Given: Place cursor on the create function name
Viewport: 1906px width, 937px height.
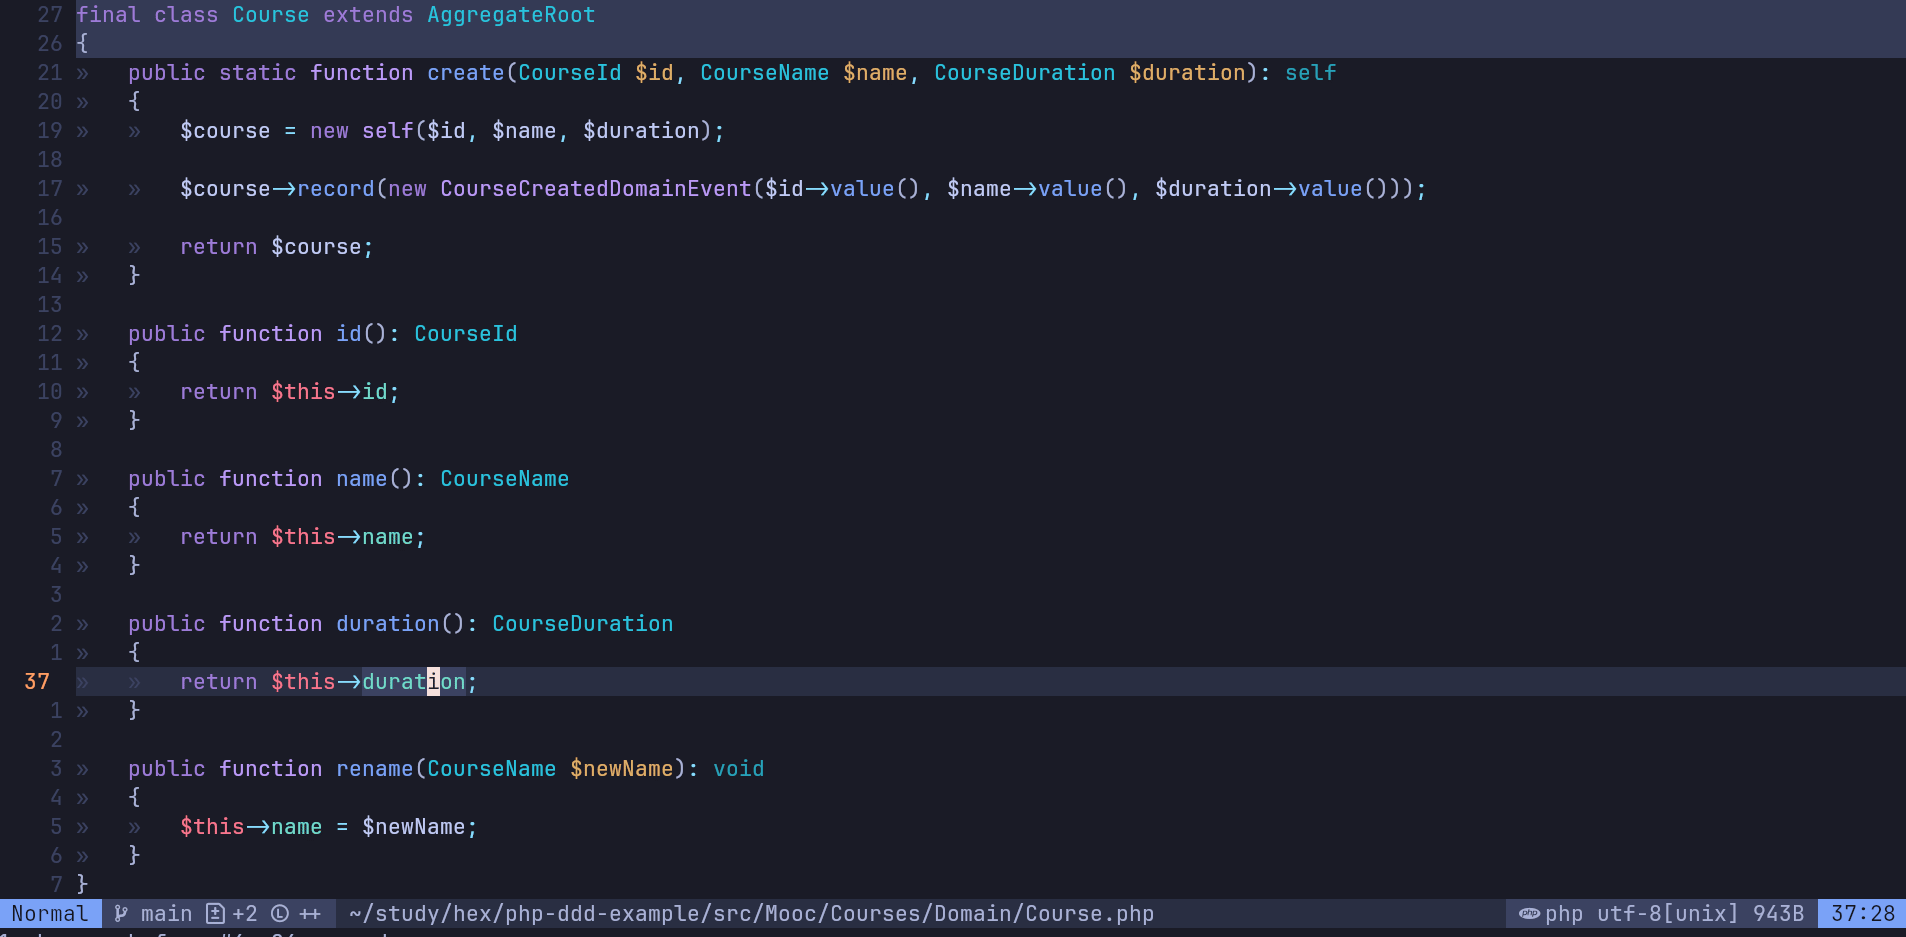Looking at the screenshot, I should click(x=465, y=73).
